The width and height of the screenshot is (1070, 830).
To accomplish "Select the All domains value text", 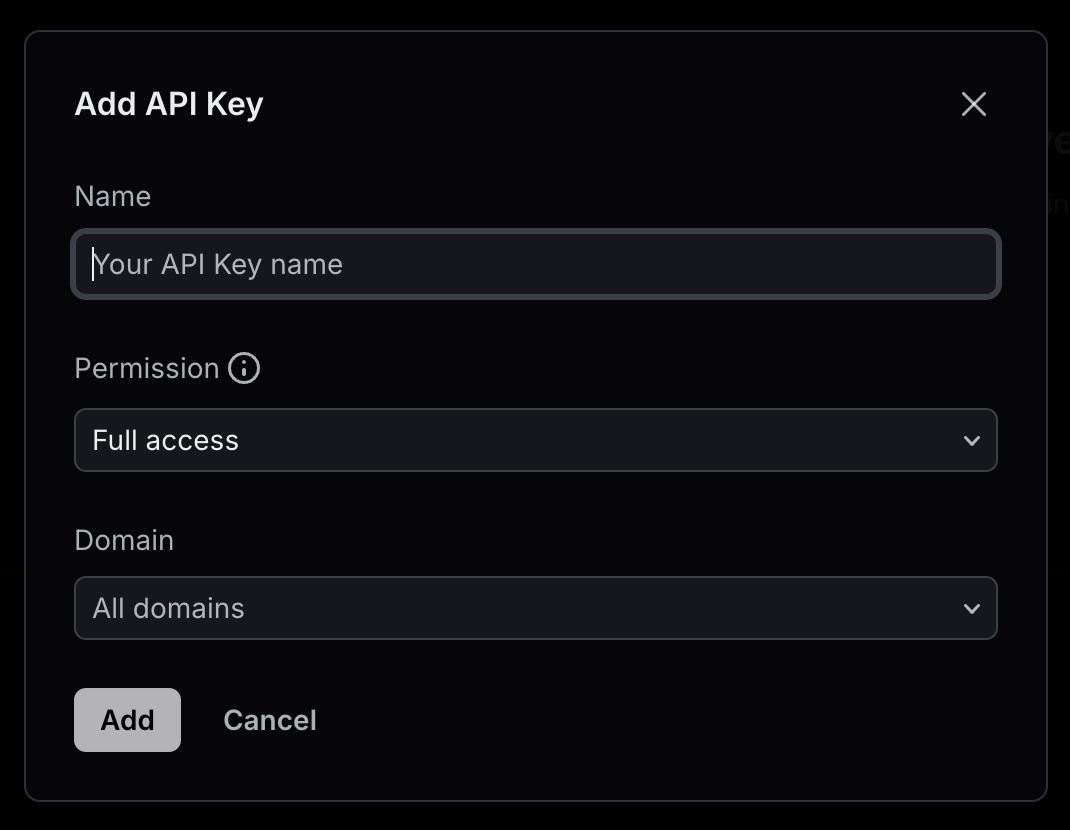I will click(x=169, y=608).
